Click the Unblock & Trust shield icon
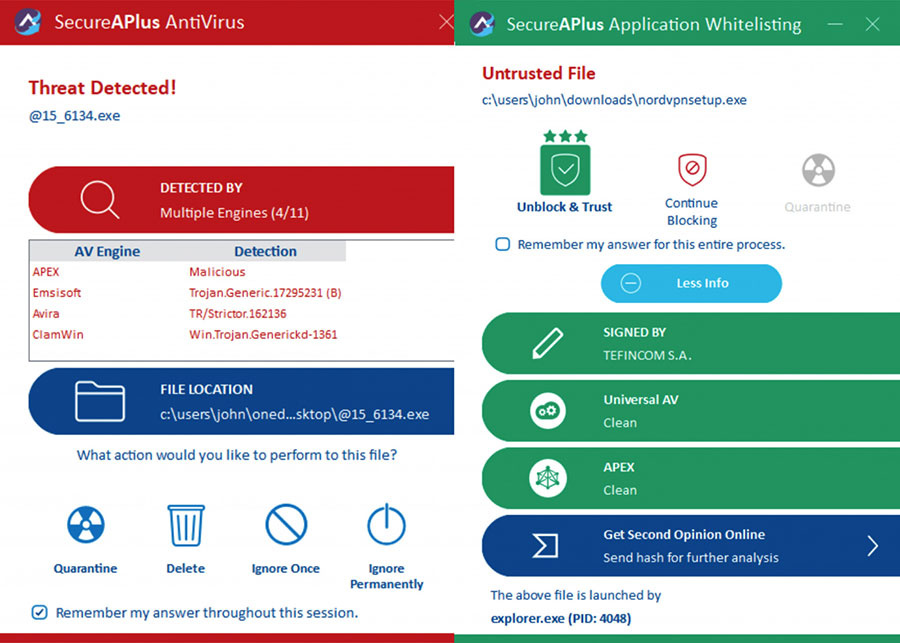Screen dimensions: 900x643 pyautogui.click(x=565, y=170)
